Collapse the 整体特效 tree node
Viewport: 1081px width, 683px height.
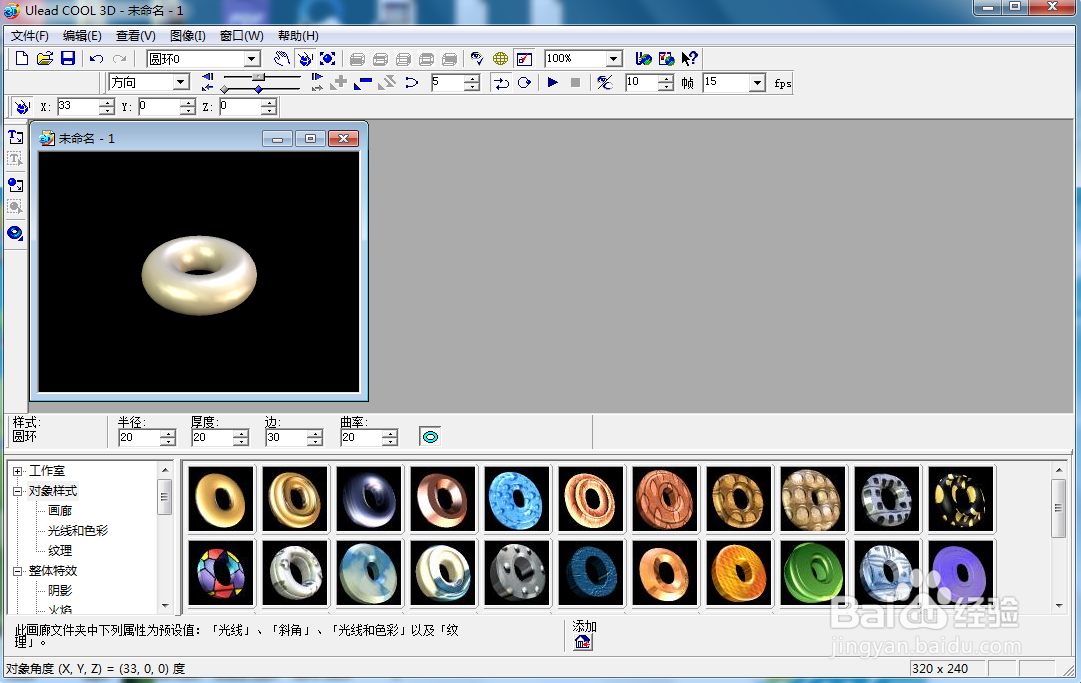(18, 571)
